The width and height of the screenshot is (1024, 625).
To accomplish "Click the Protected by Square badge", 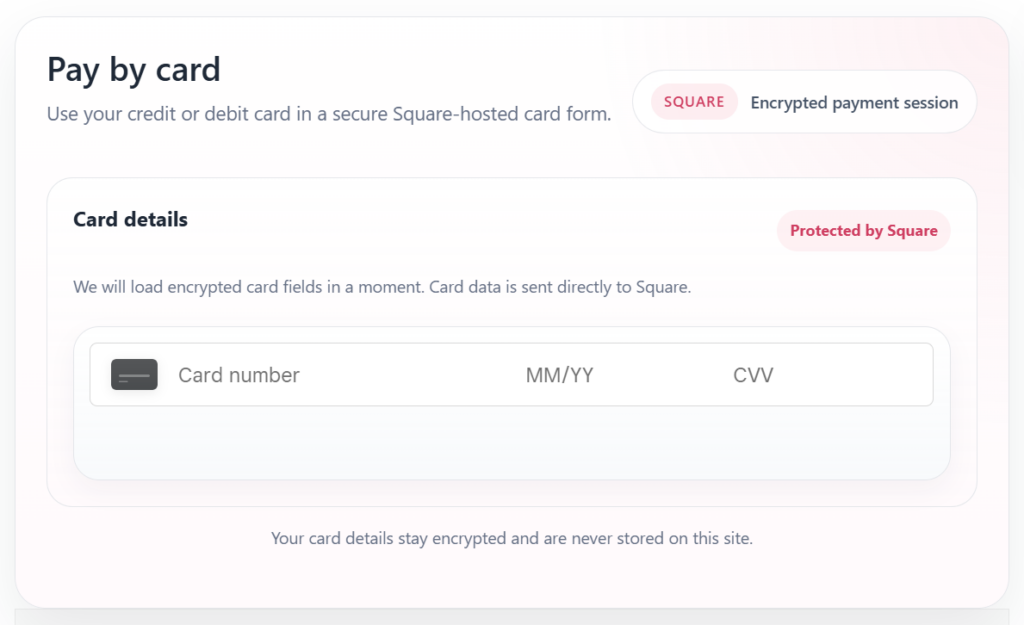I will (x=863, y=231).
